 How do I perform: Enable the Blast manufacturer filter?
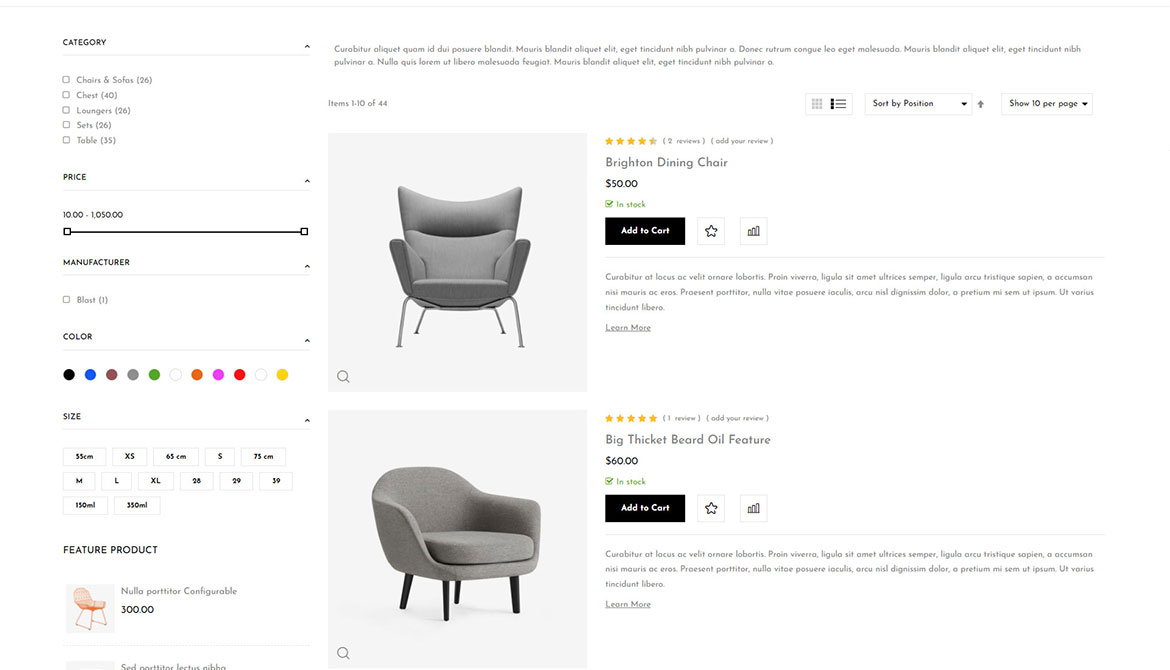click(67, 300)
